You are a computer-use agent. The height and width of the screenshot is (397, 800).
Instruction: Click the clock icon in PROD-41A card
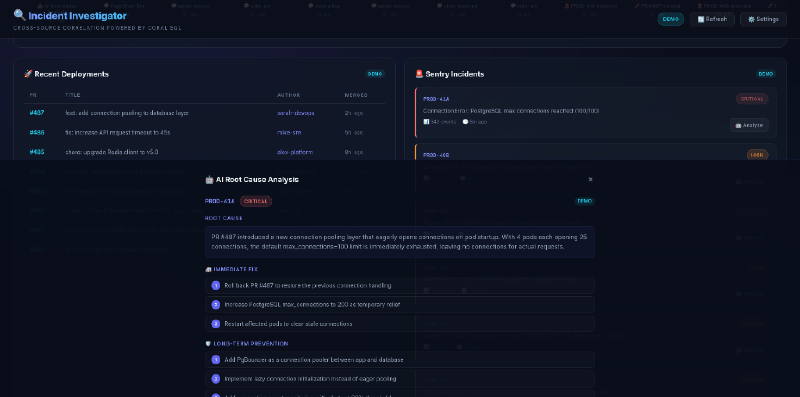(x=465, y=122)
